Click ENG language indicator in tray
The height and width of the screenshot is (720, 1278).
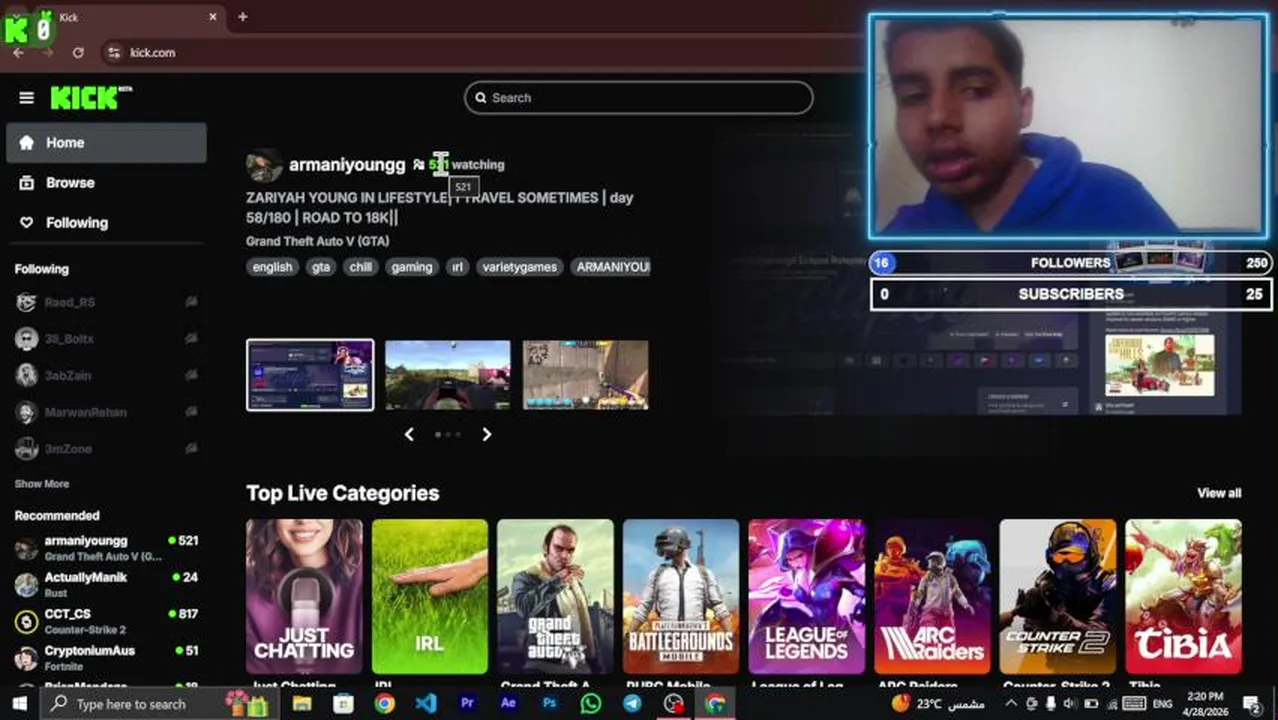[x=1163, y=704]
